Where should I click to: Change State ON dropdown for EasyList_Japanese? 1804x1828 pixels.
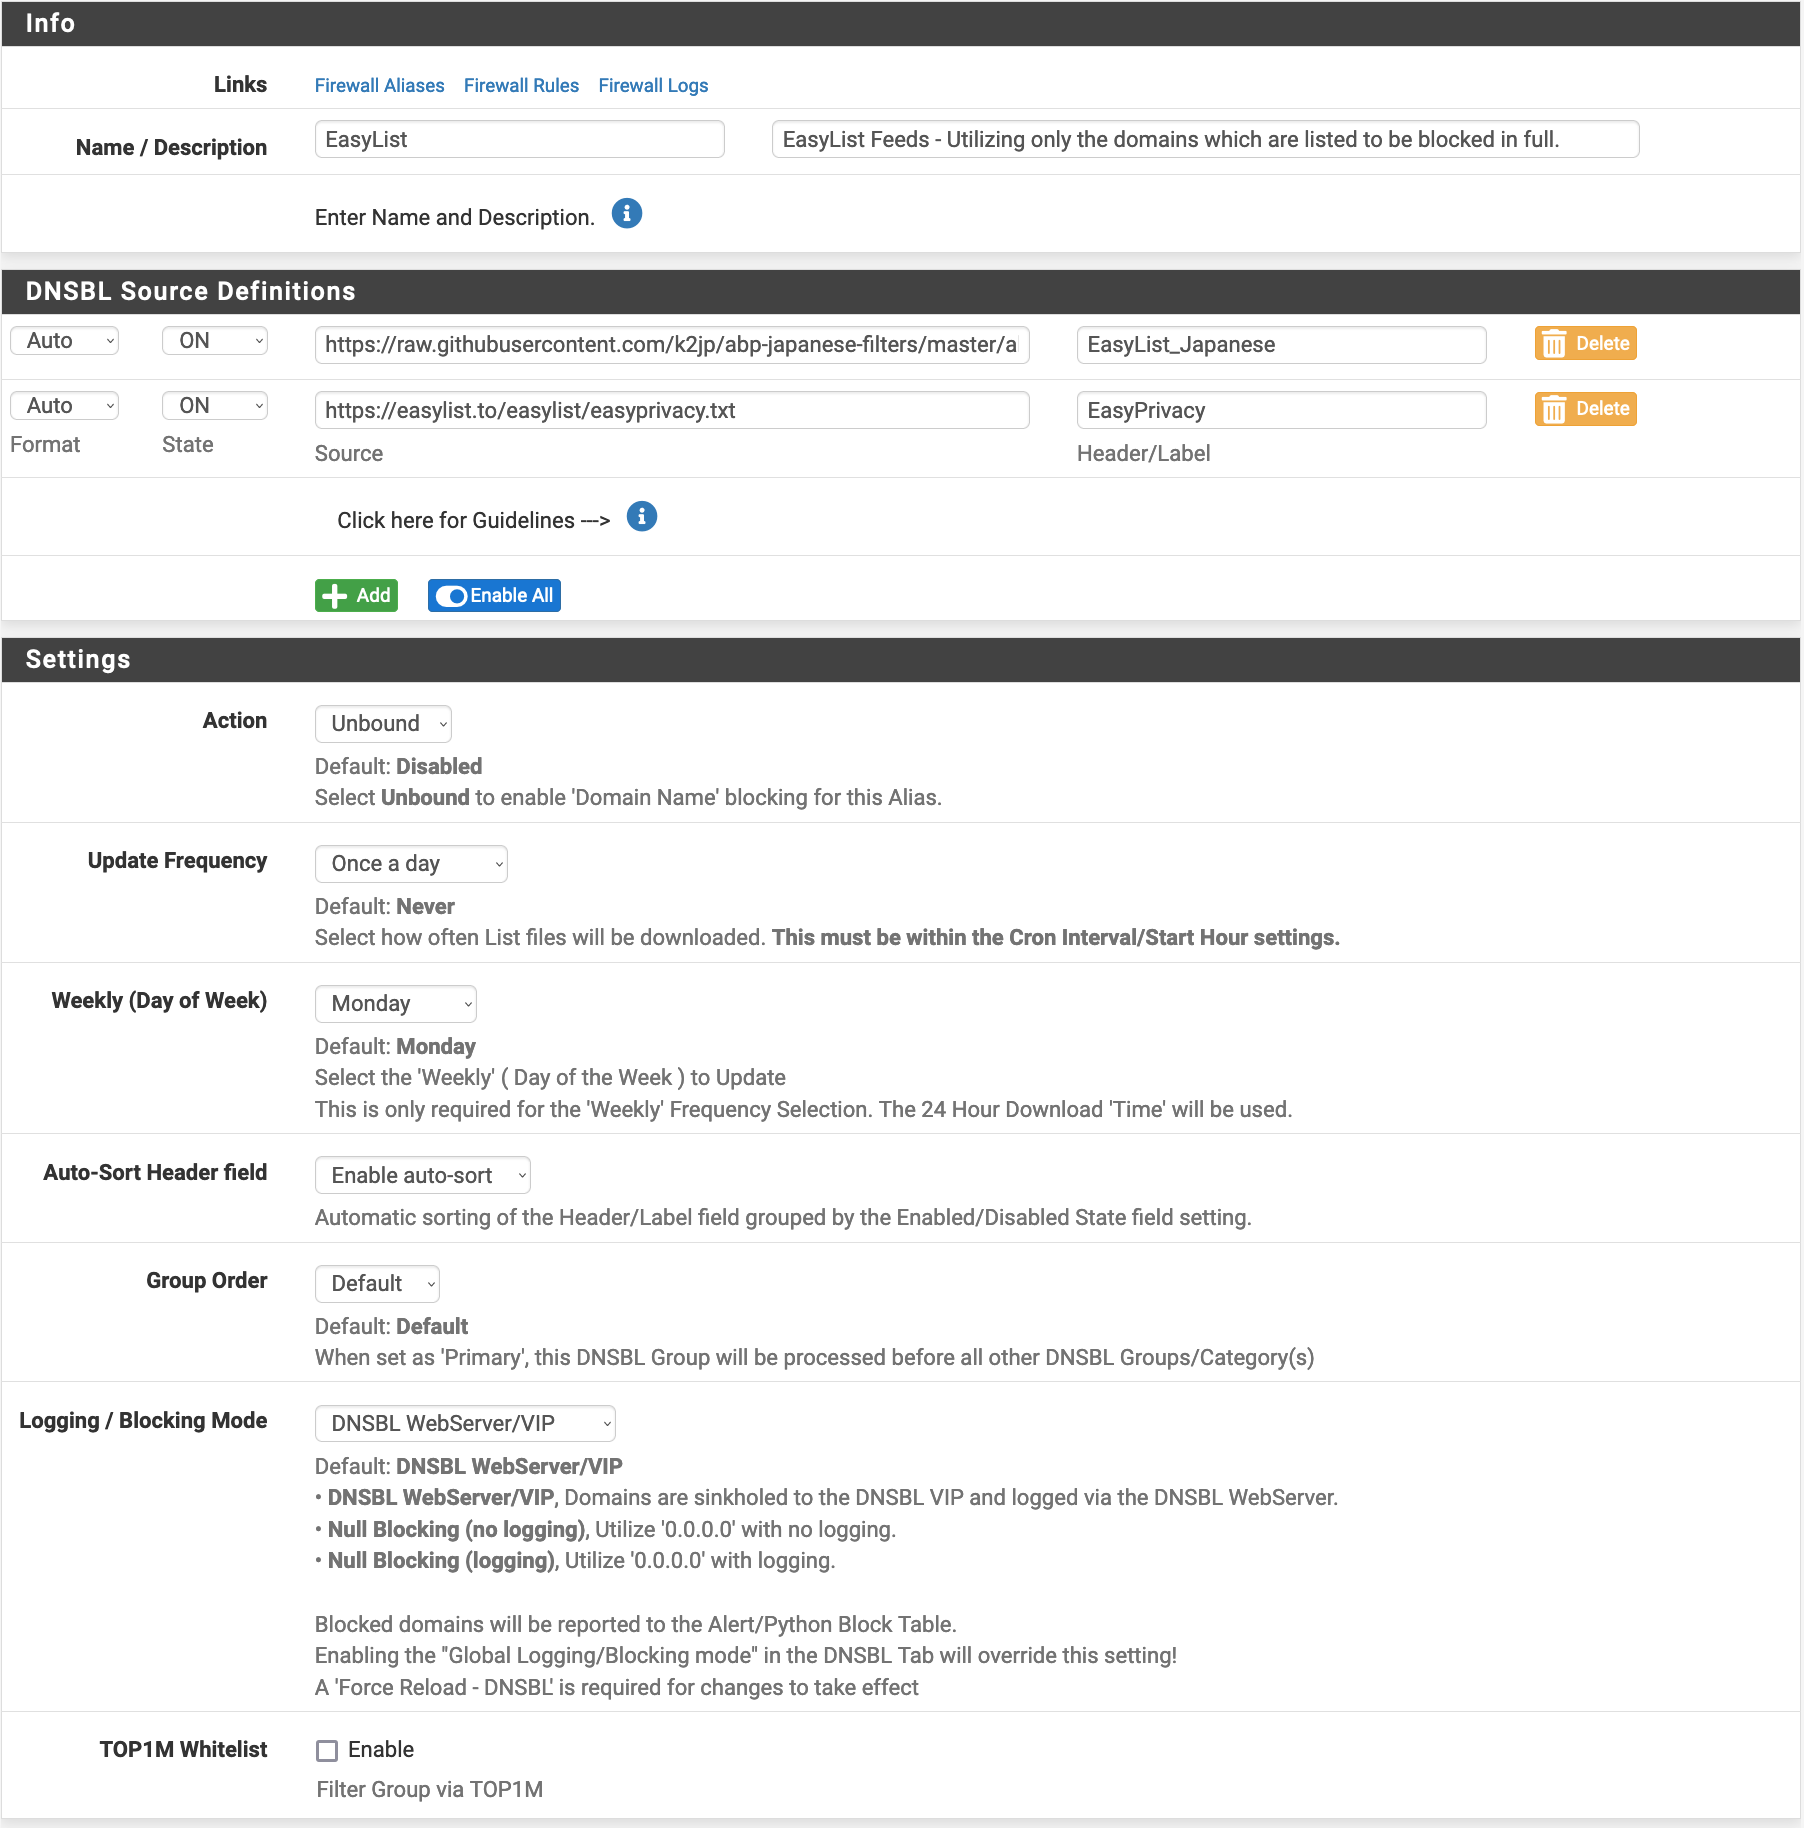215,341
